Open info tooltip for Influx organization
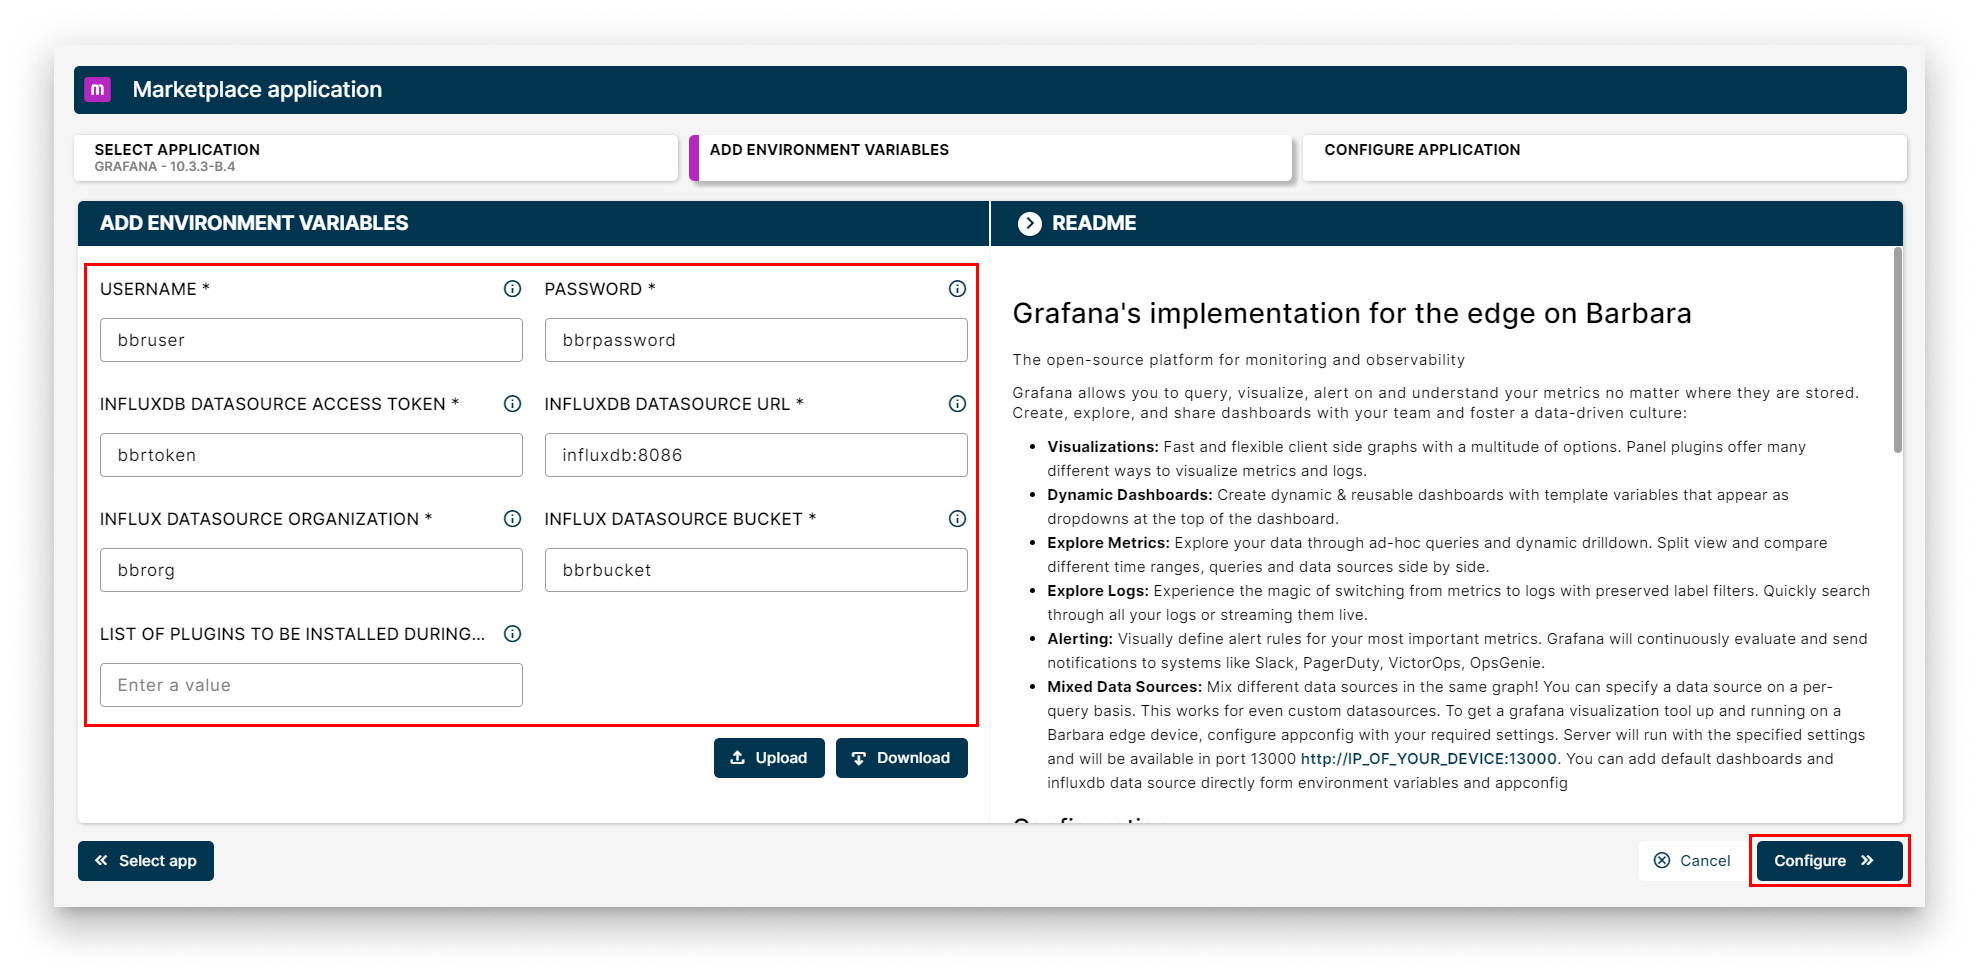This screenshot has width=1979, height=972. pyautogui.click(x=512, y=519)
